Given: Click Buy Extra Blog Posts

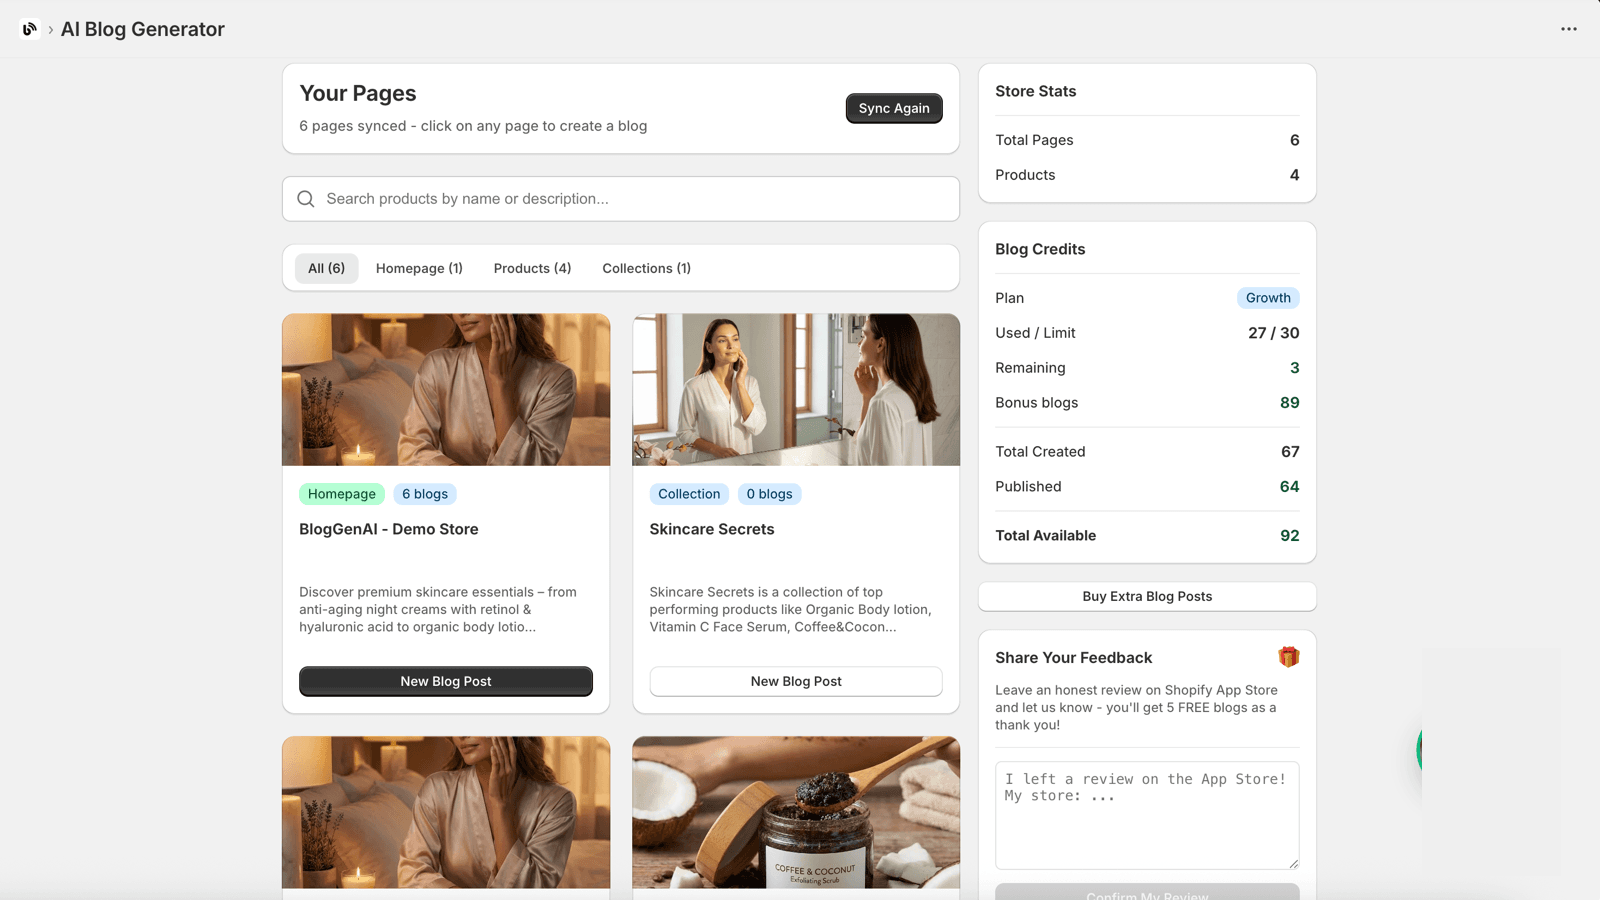Looking at the screenshot, I should [x=1146, y=596].
